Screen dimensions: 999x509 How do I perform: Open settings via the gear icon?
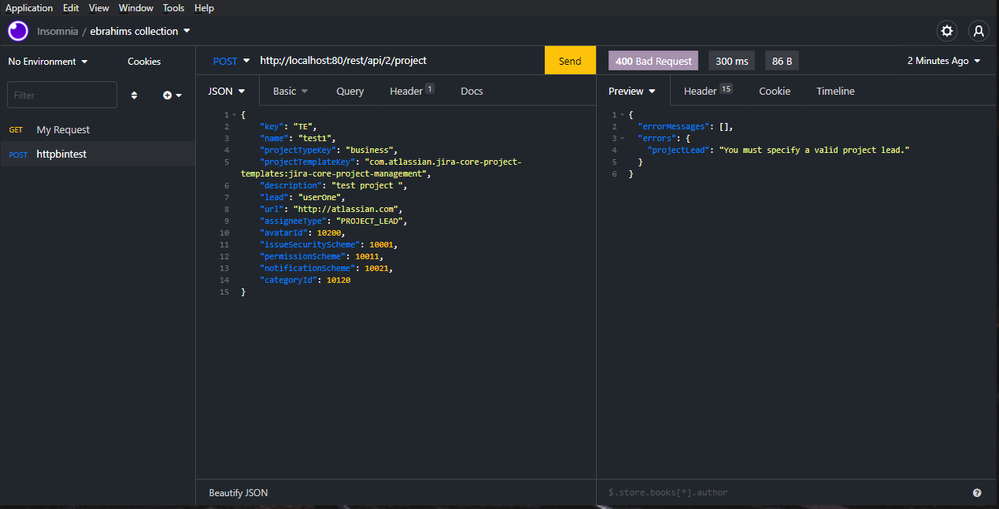(947, 31)
